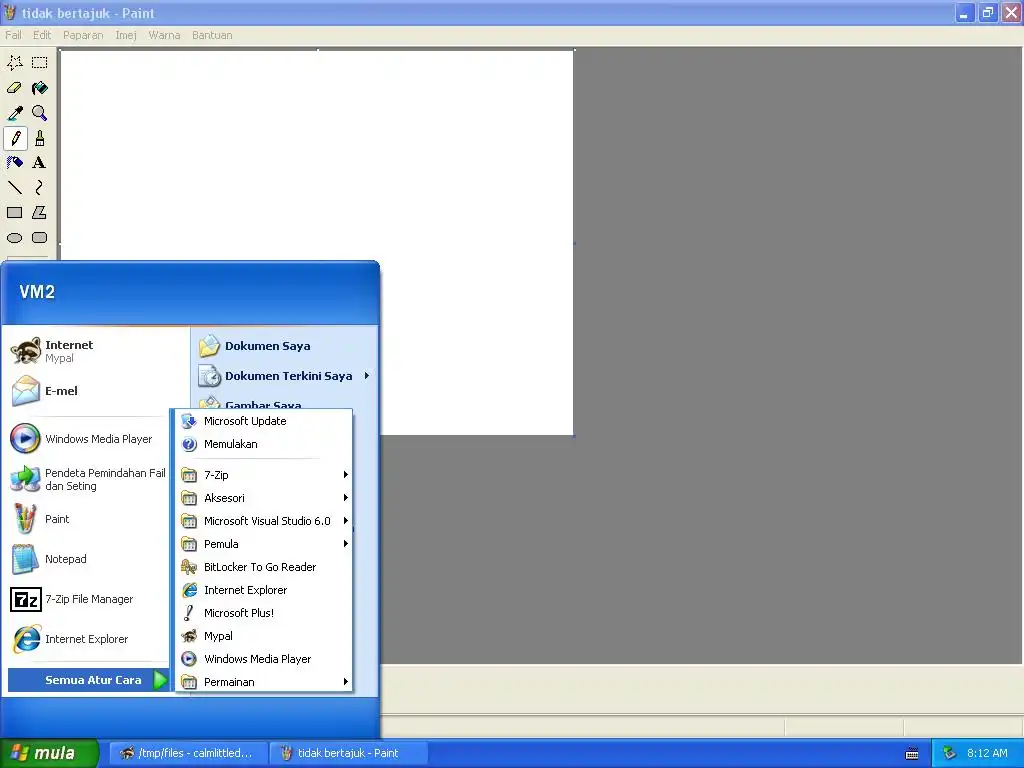Open Notepad from Start menu
This screenshot has width=1024, height=768.
88,559
